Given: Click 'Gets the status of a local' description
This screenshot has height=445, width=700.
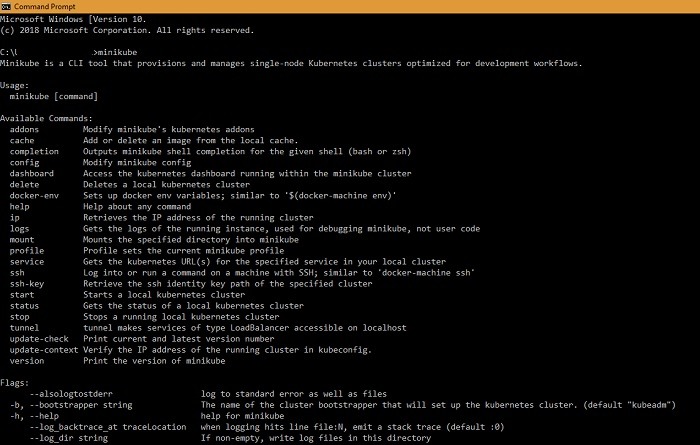Looking at the screenshot, I should tap(193, 306).
